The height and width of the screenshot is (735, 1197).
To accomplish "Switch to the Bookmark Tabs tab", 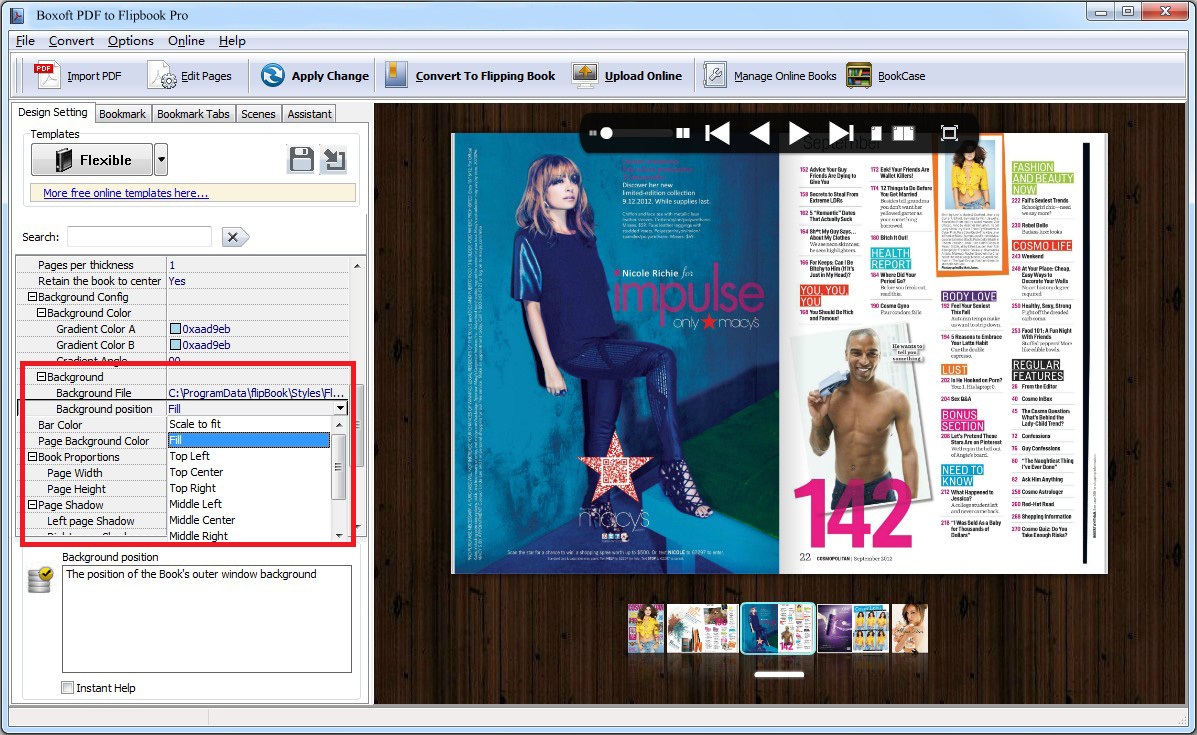I will click(x=193, y=114).
